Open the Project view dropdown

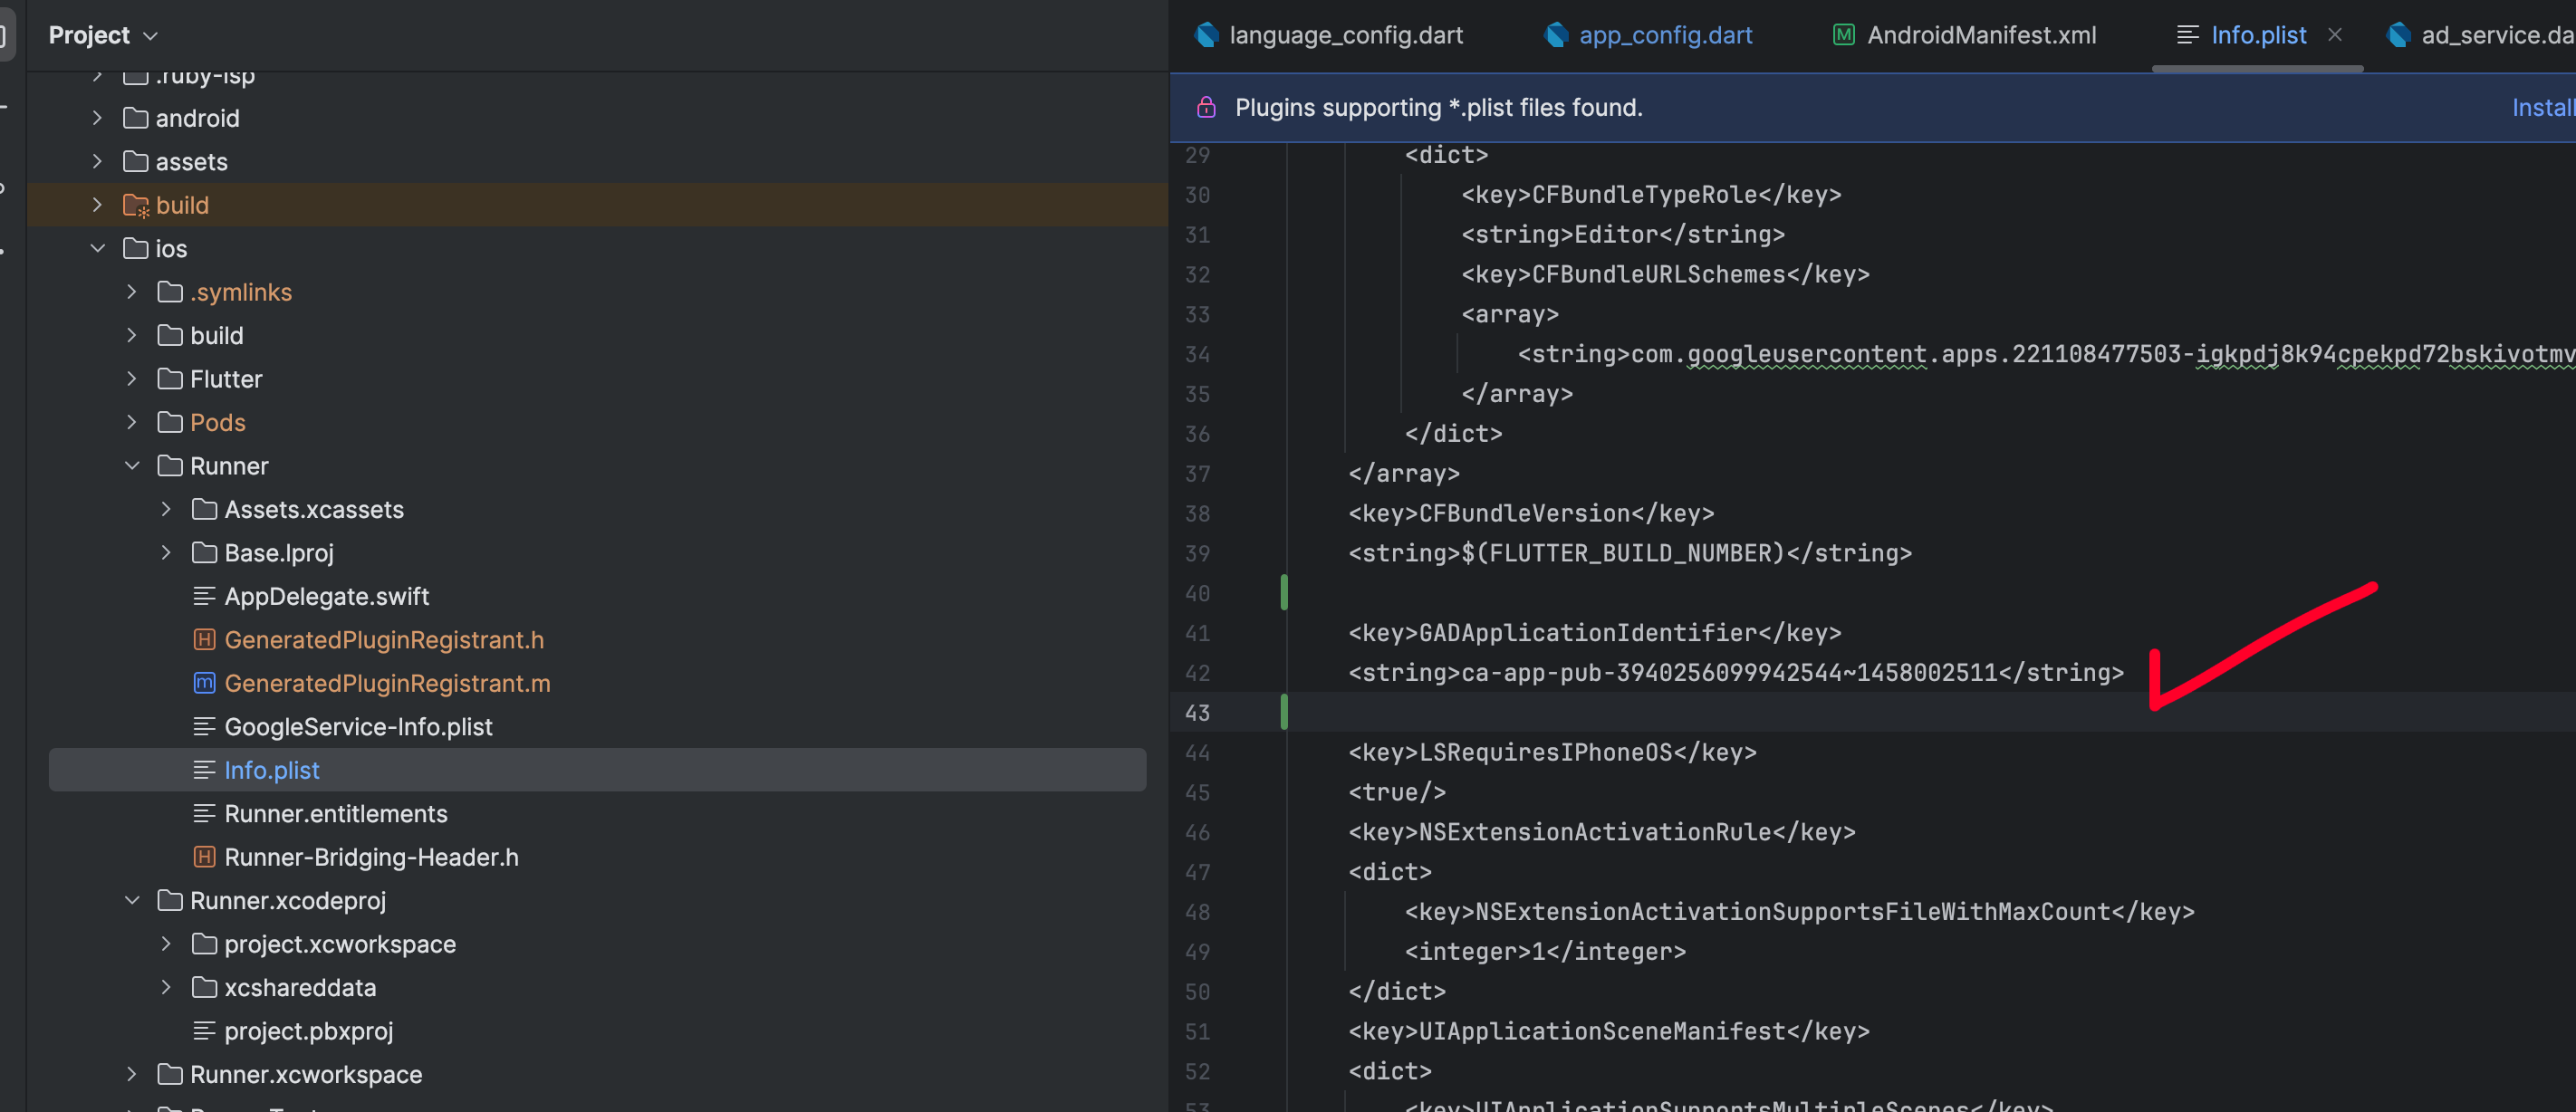[103, 35]
